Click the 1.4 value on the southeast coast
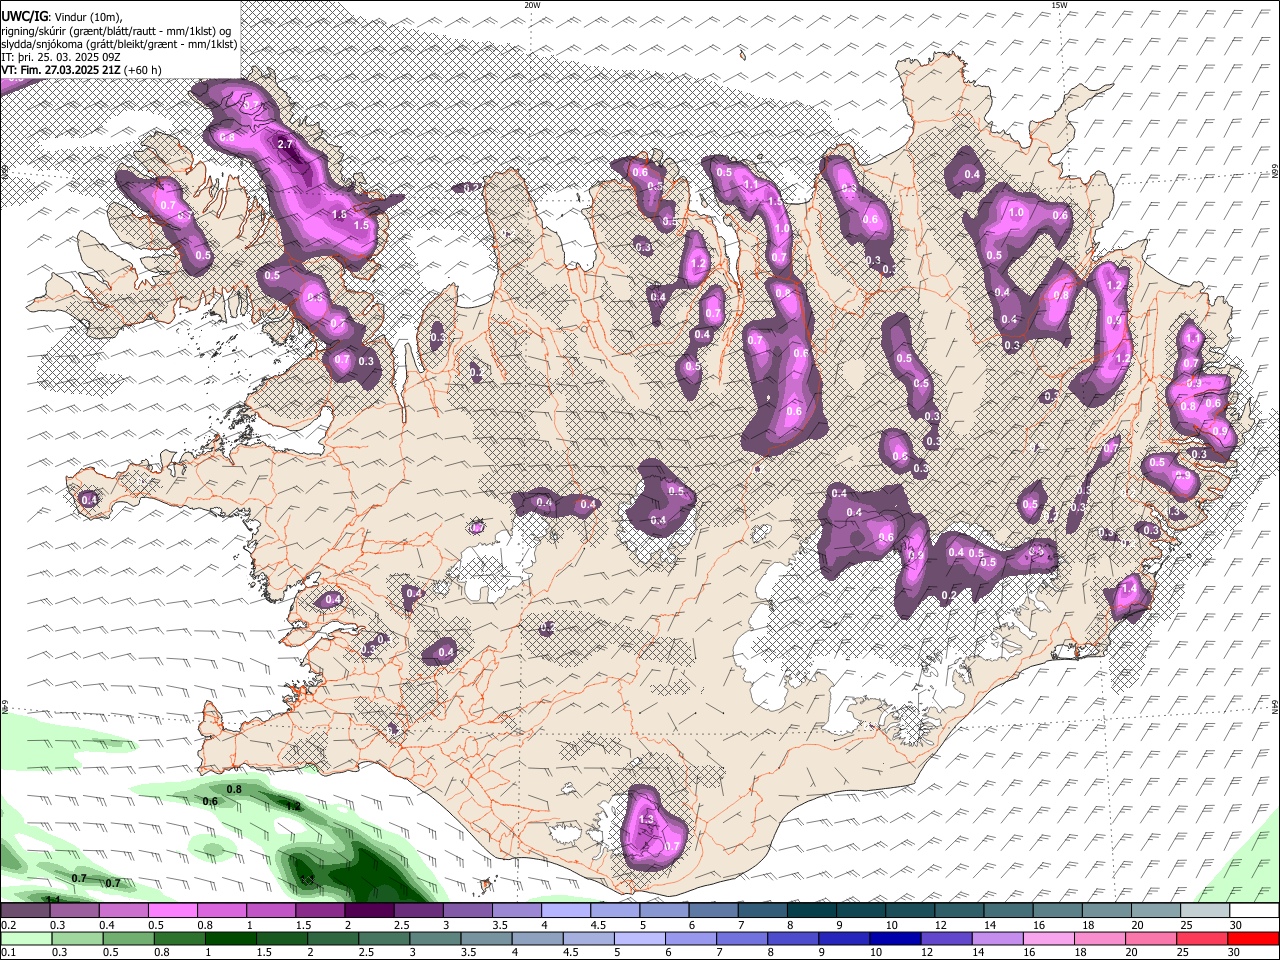The image size is (1280, 960). click(x=1130, y=589)
